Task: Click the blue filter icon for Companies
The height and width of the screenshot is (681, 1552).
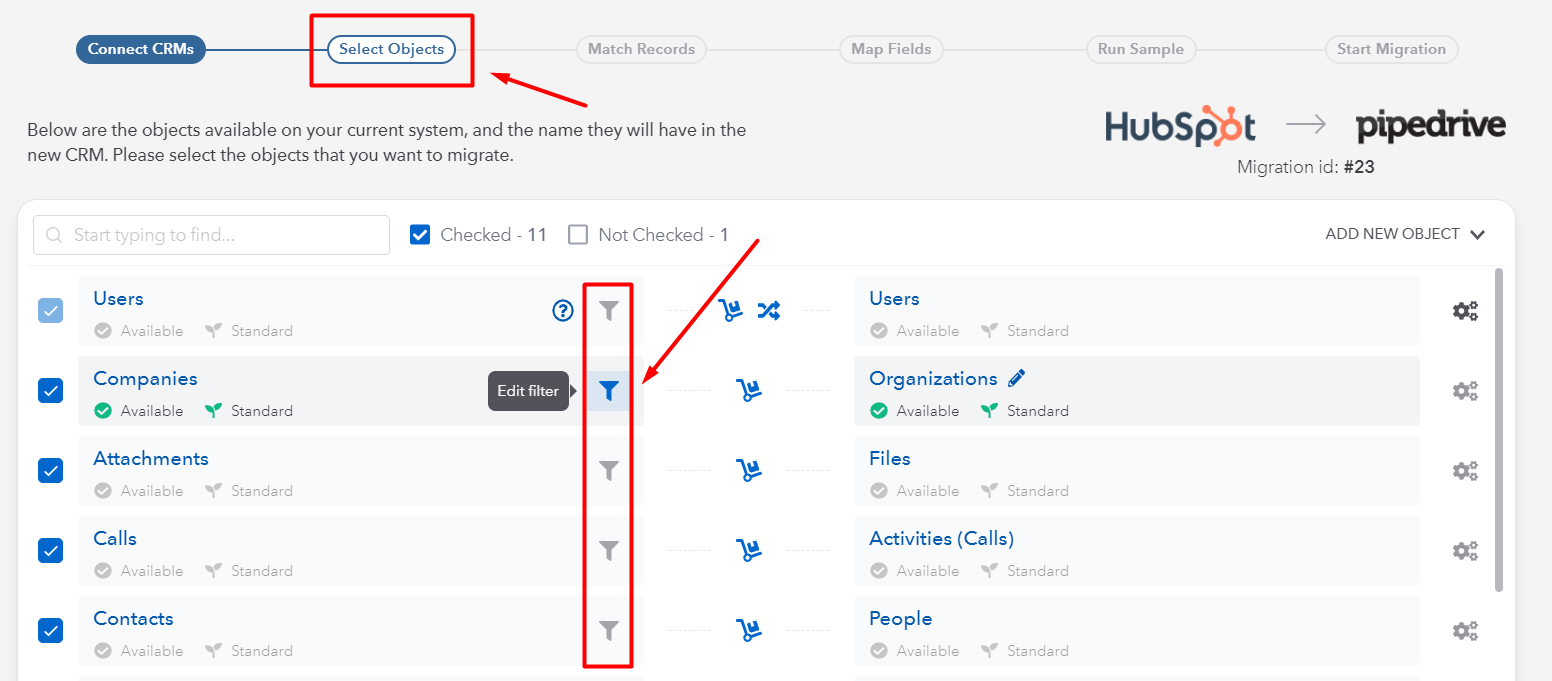Action: pos(609,391)
